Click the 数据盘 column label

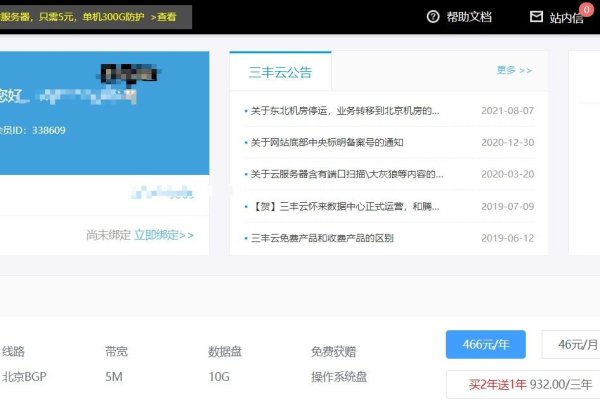(225, 351)
